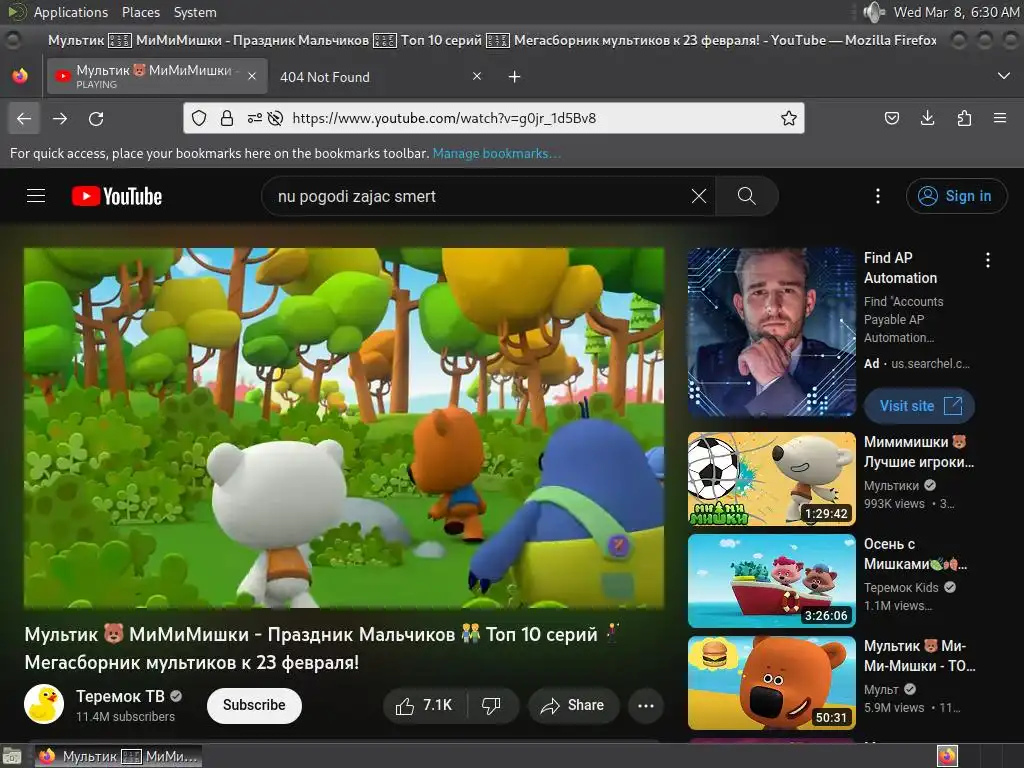The image size is (1024, 768).
Task: Open the Firefox downloads panel
Action: point(927,118)
